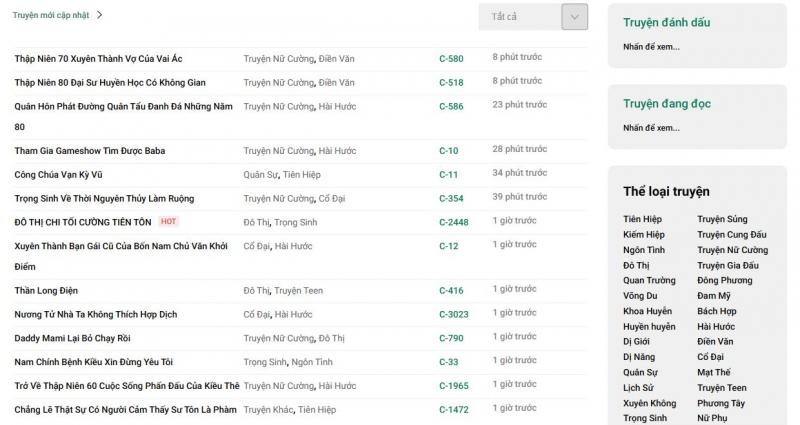
Task: Click Nhấn để xem under Truyện đánh dấu
Action: (x=651, y=47)
